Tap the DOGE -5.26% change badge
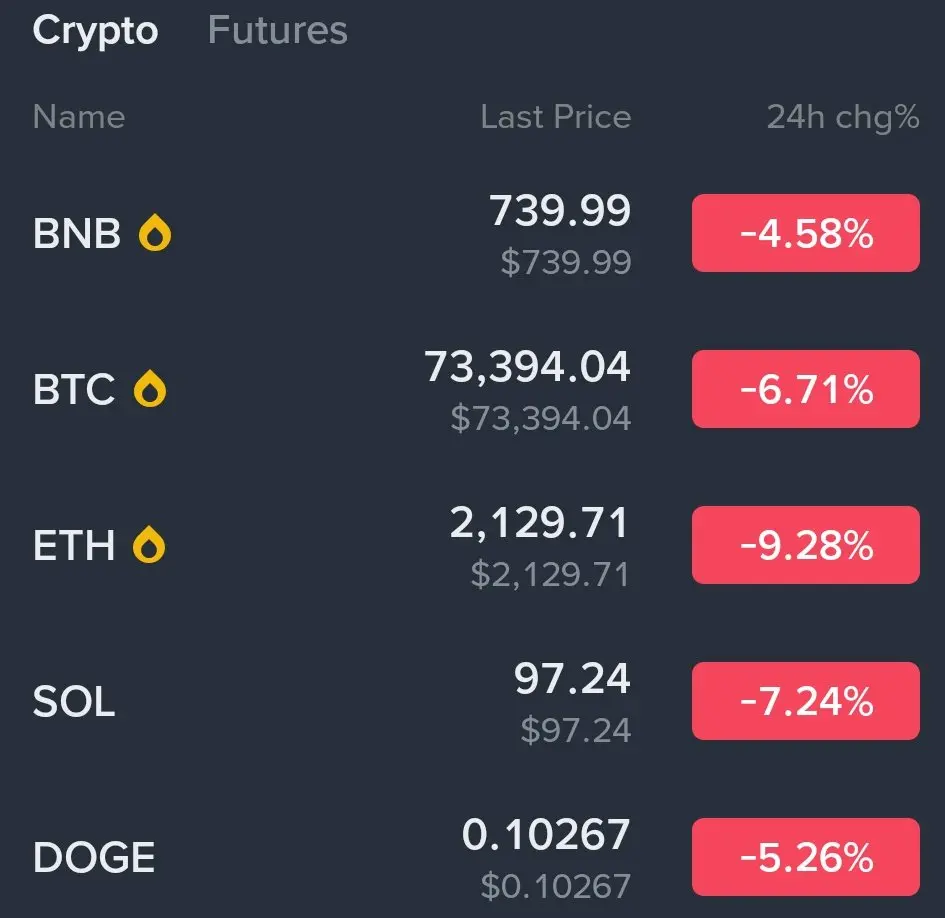The height and width of the screenshot is (918, 945). (805, 857)
